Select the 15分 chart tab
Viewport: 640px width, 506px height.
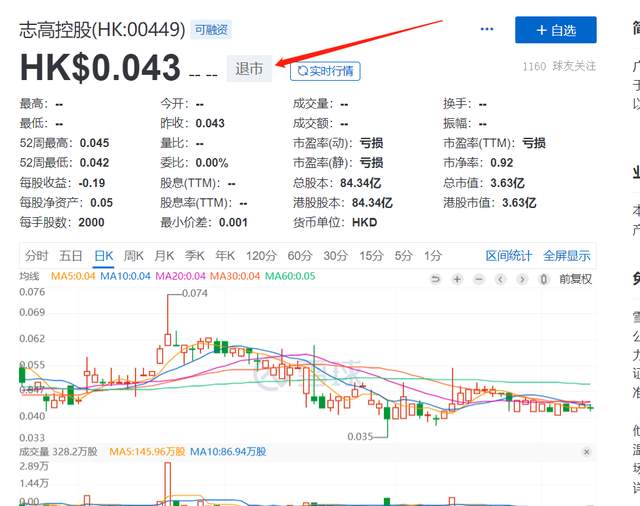click(371, 256)
